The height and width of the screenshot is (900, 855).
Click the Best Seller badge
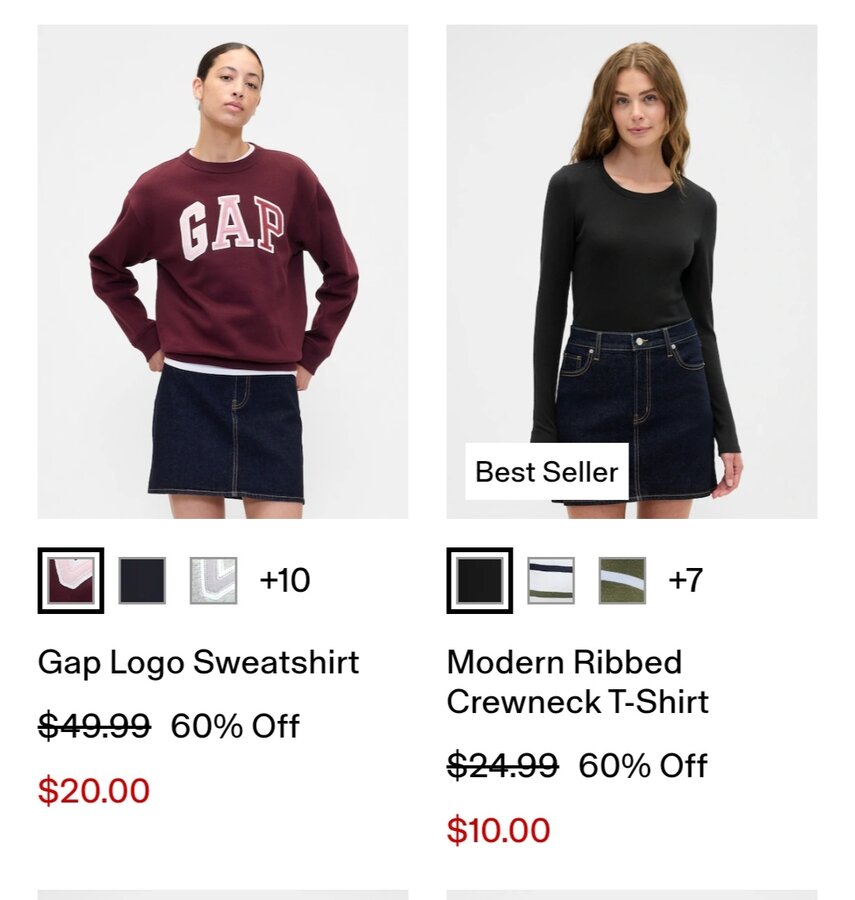pos(547,472)
